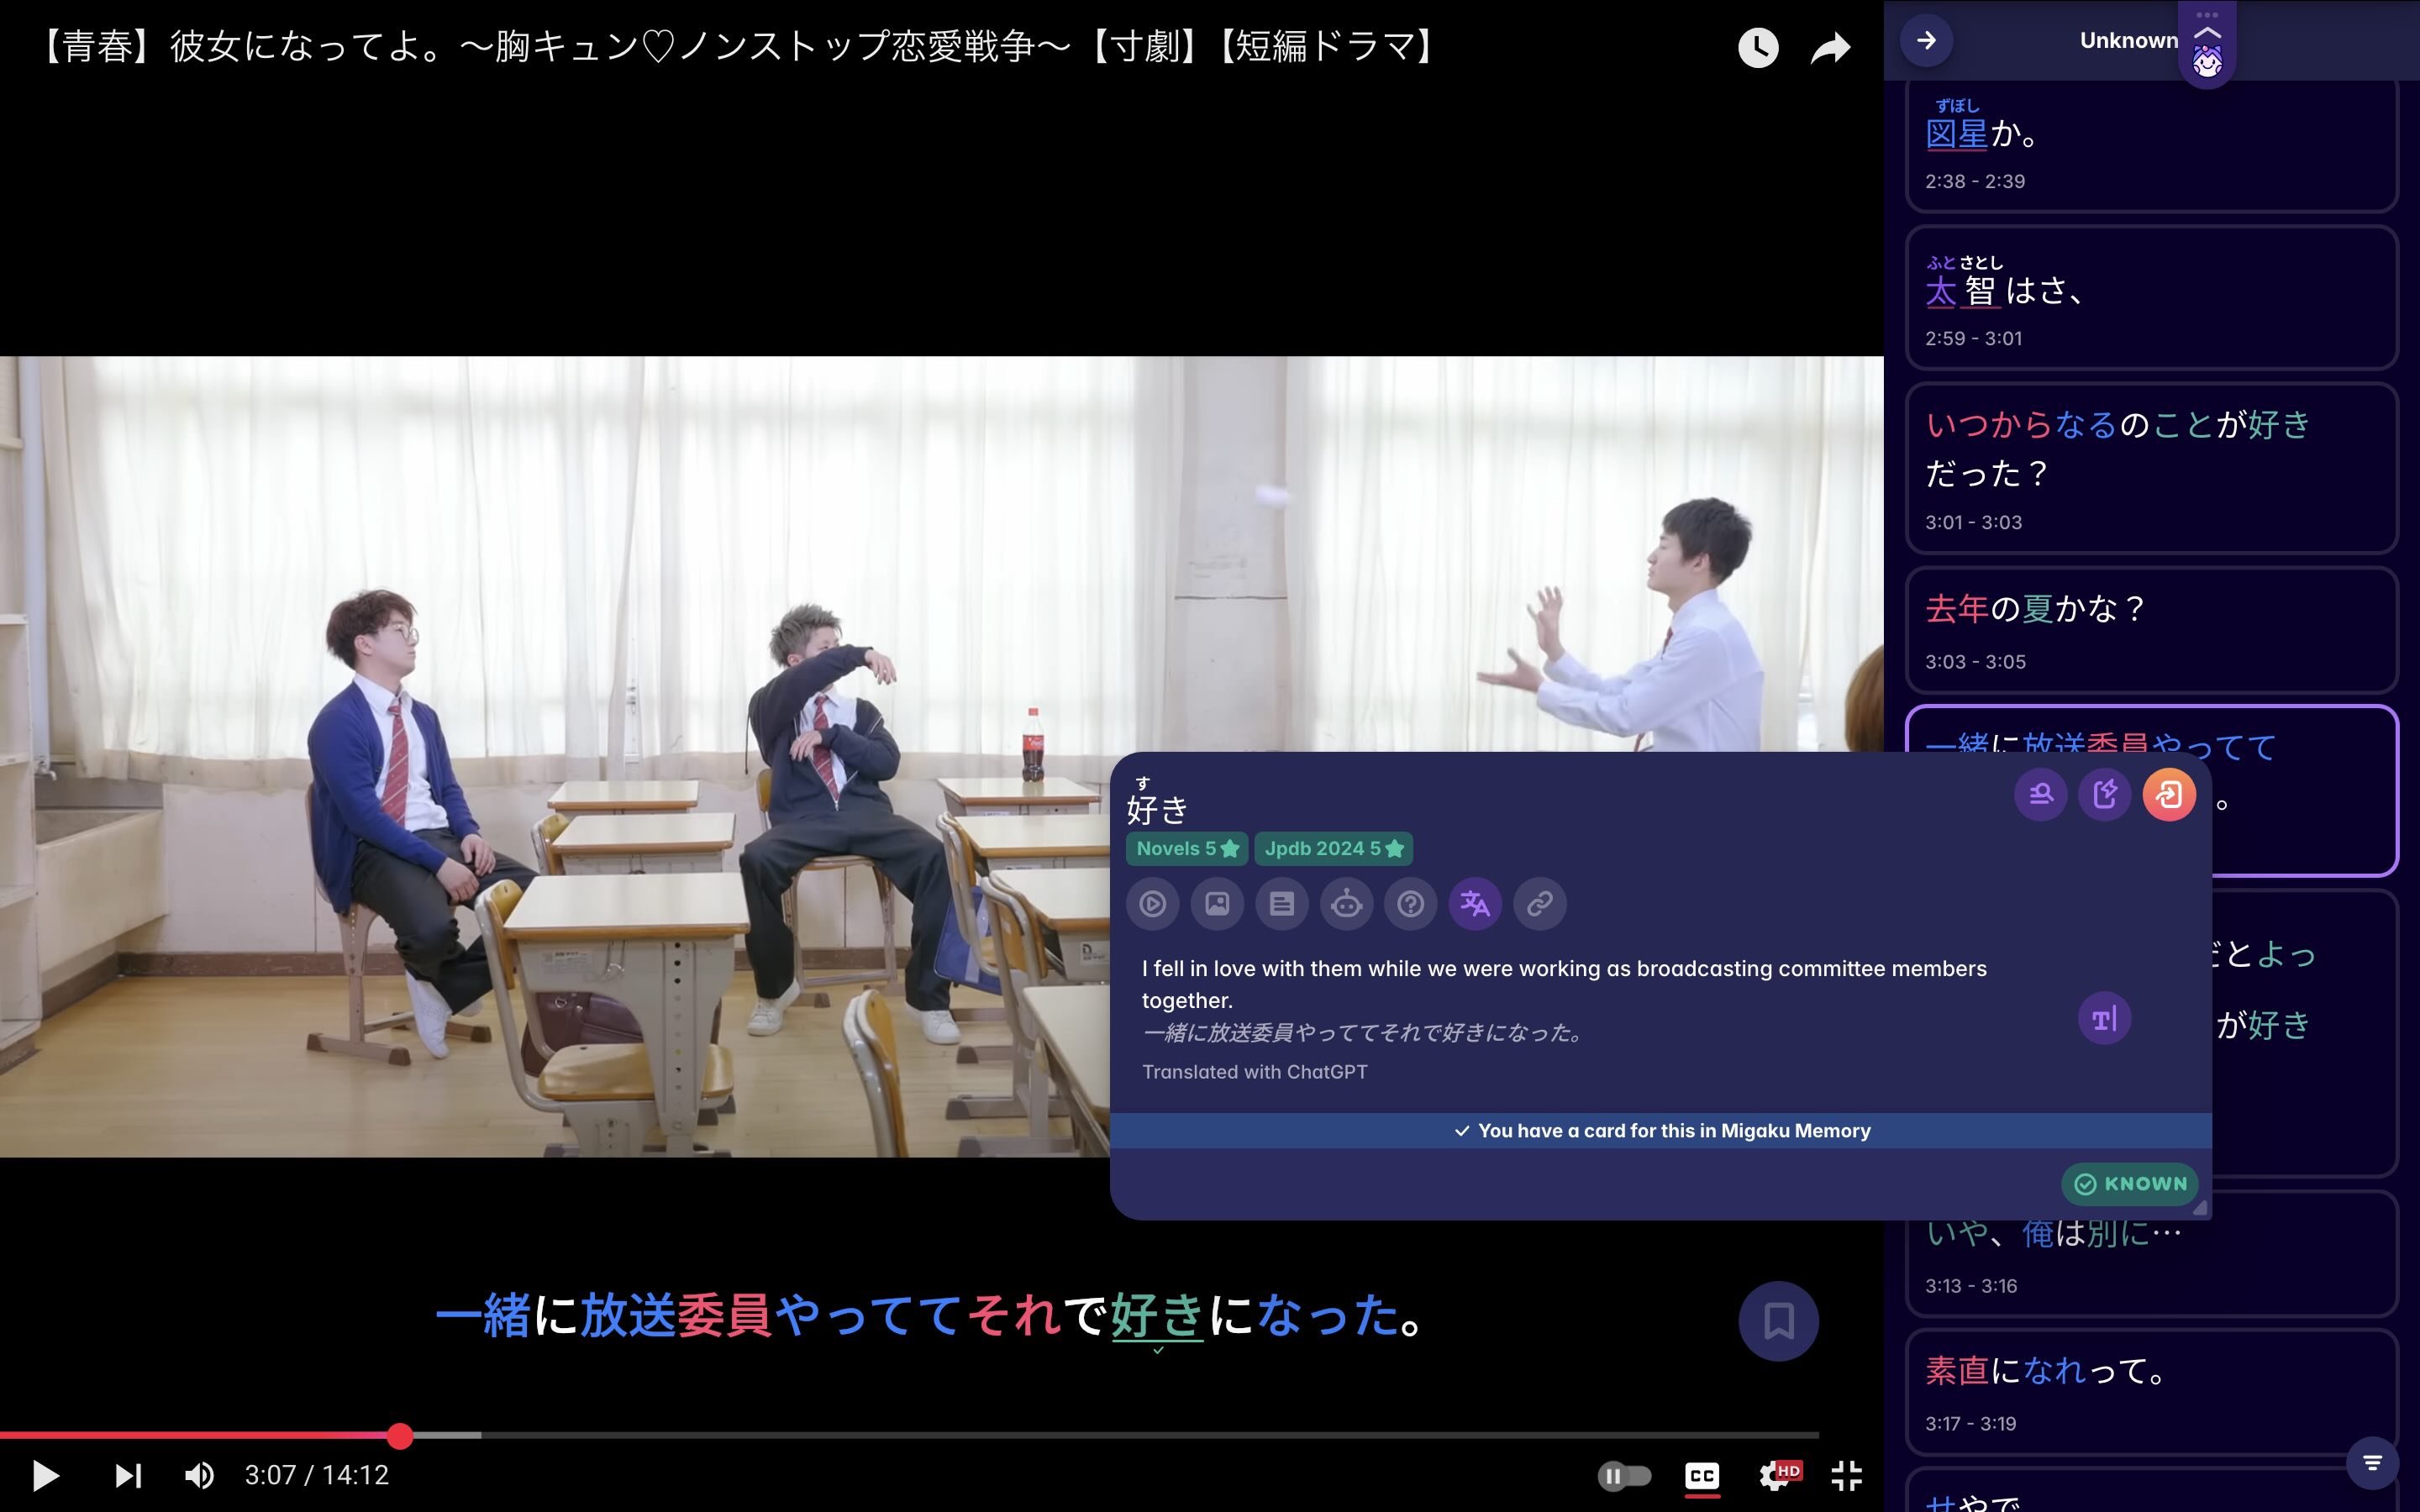Click the link icon in dictionary popup
Image resolution: width=2420 pixels, height=1512 pixels.
point(1540,904)
